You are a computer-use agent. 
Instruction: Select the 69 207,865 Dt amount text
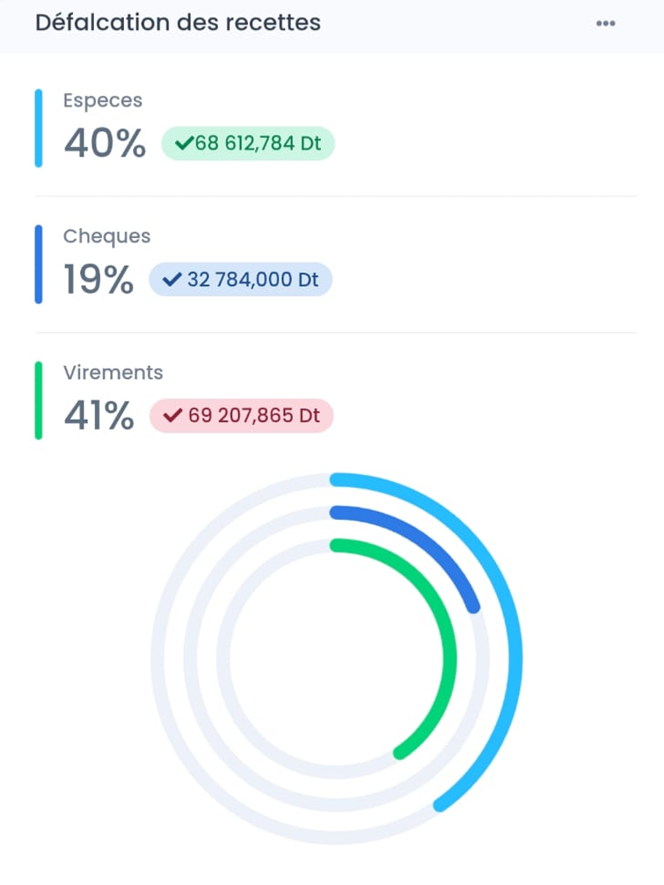254,416
